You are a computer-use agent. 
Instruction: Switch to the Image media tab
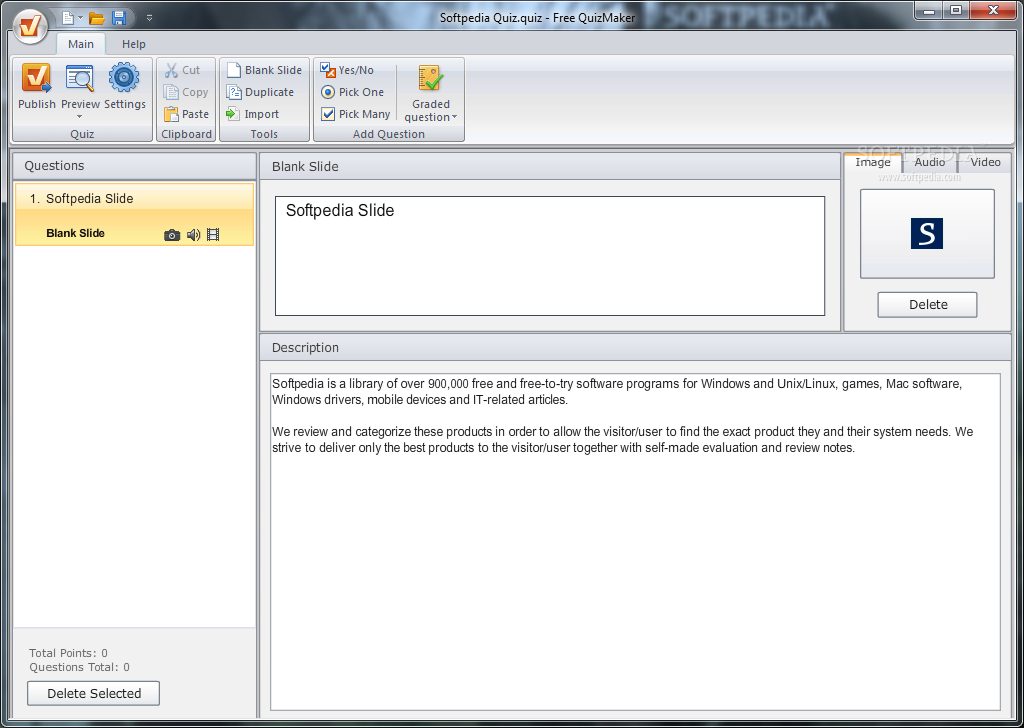click(x=872, y=163)
